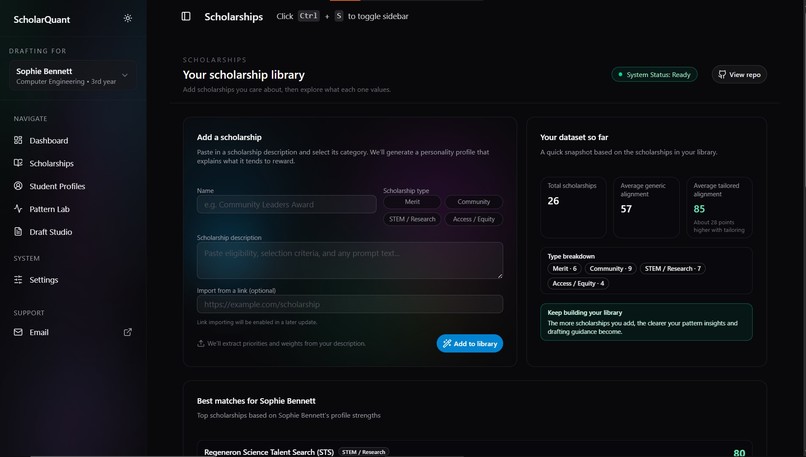Select the Merit scholarship type
Viewport: 806px width, 457px height.
point(412,202)
